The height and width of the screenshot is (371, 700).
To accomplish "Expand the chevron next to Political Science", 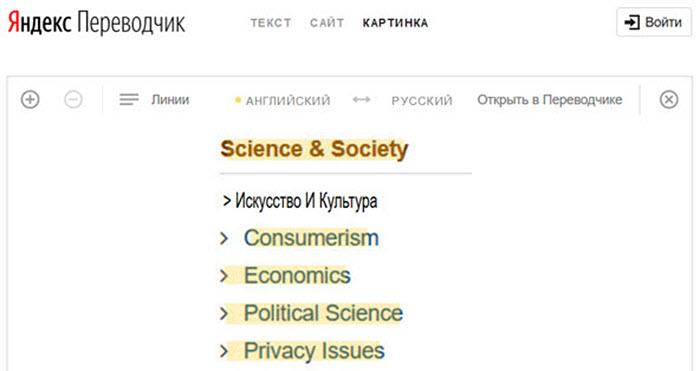I will tap(224, 313).
